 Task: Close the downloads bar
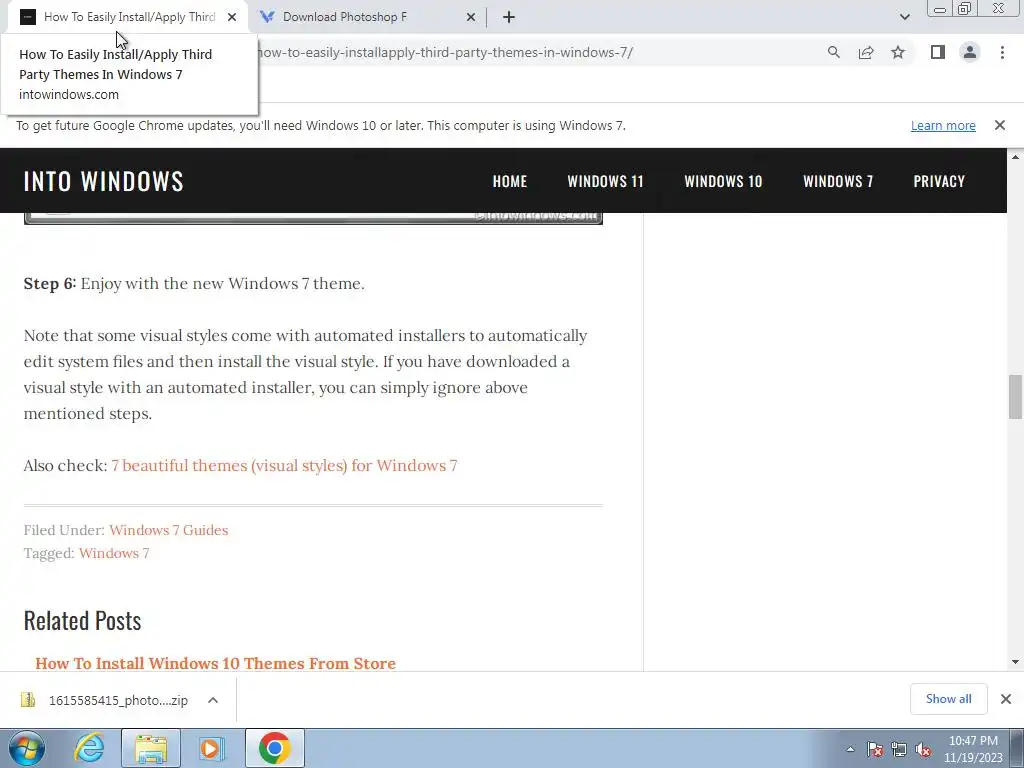[1006, 699]
